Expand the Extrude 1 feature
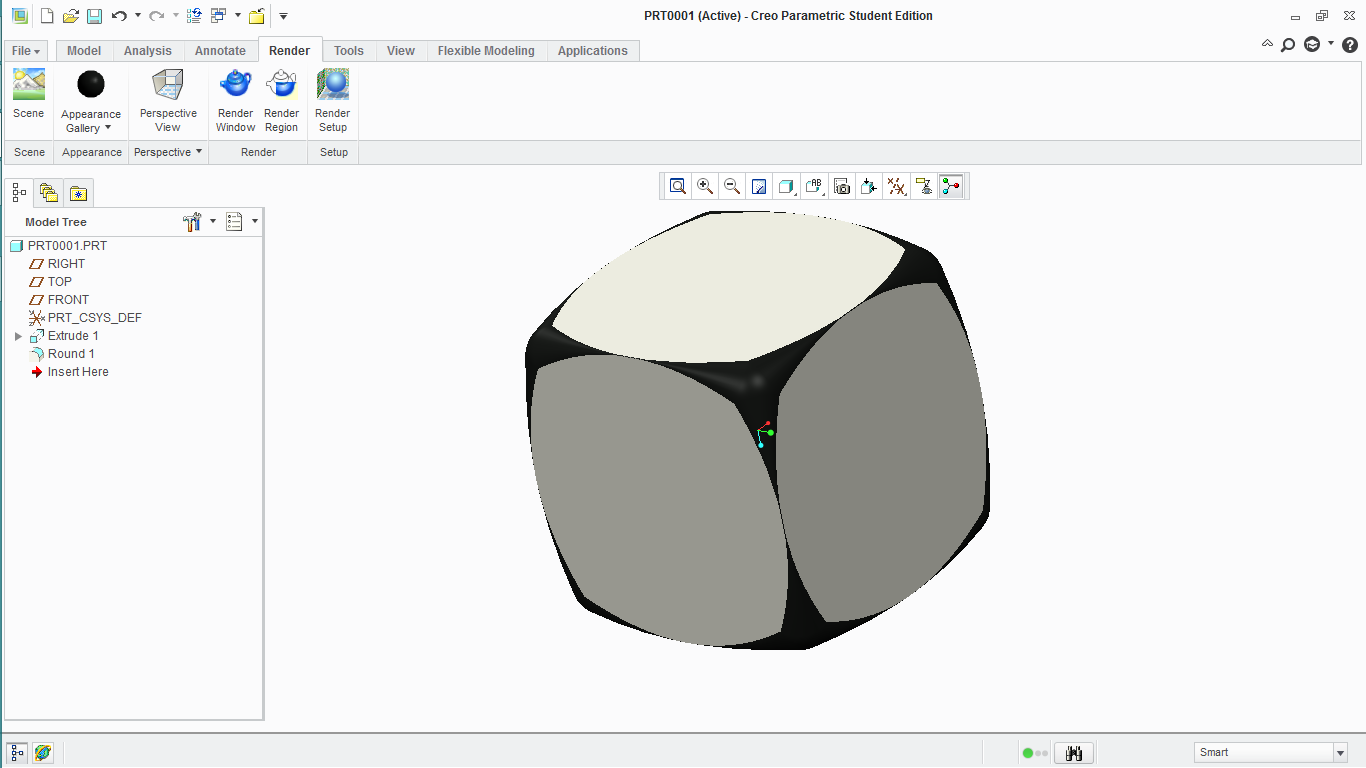This screenshot has width=1366, height=768. (18, 336)
